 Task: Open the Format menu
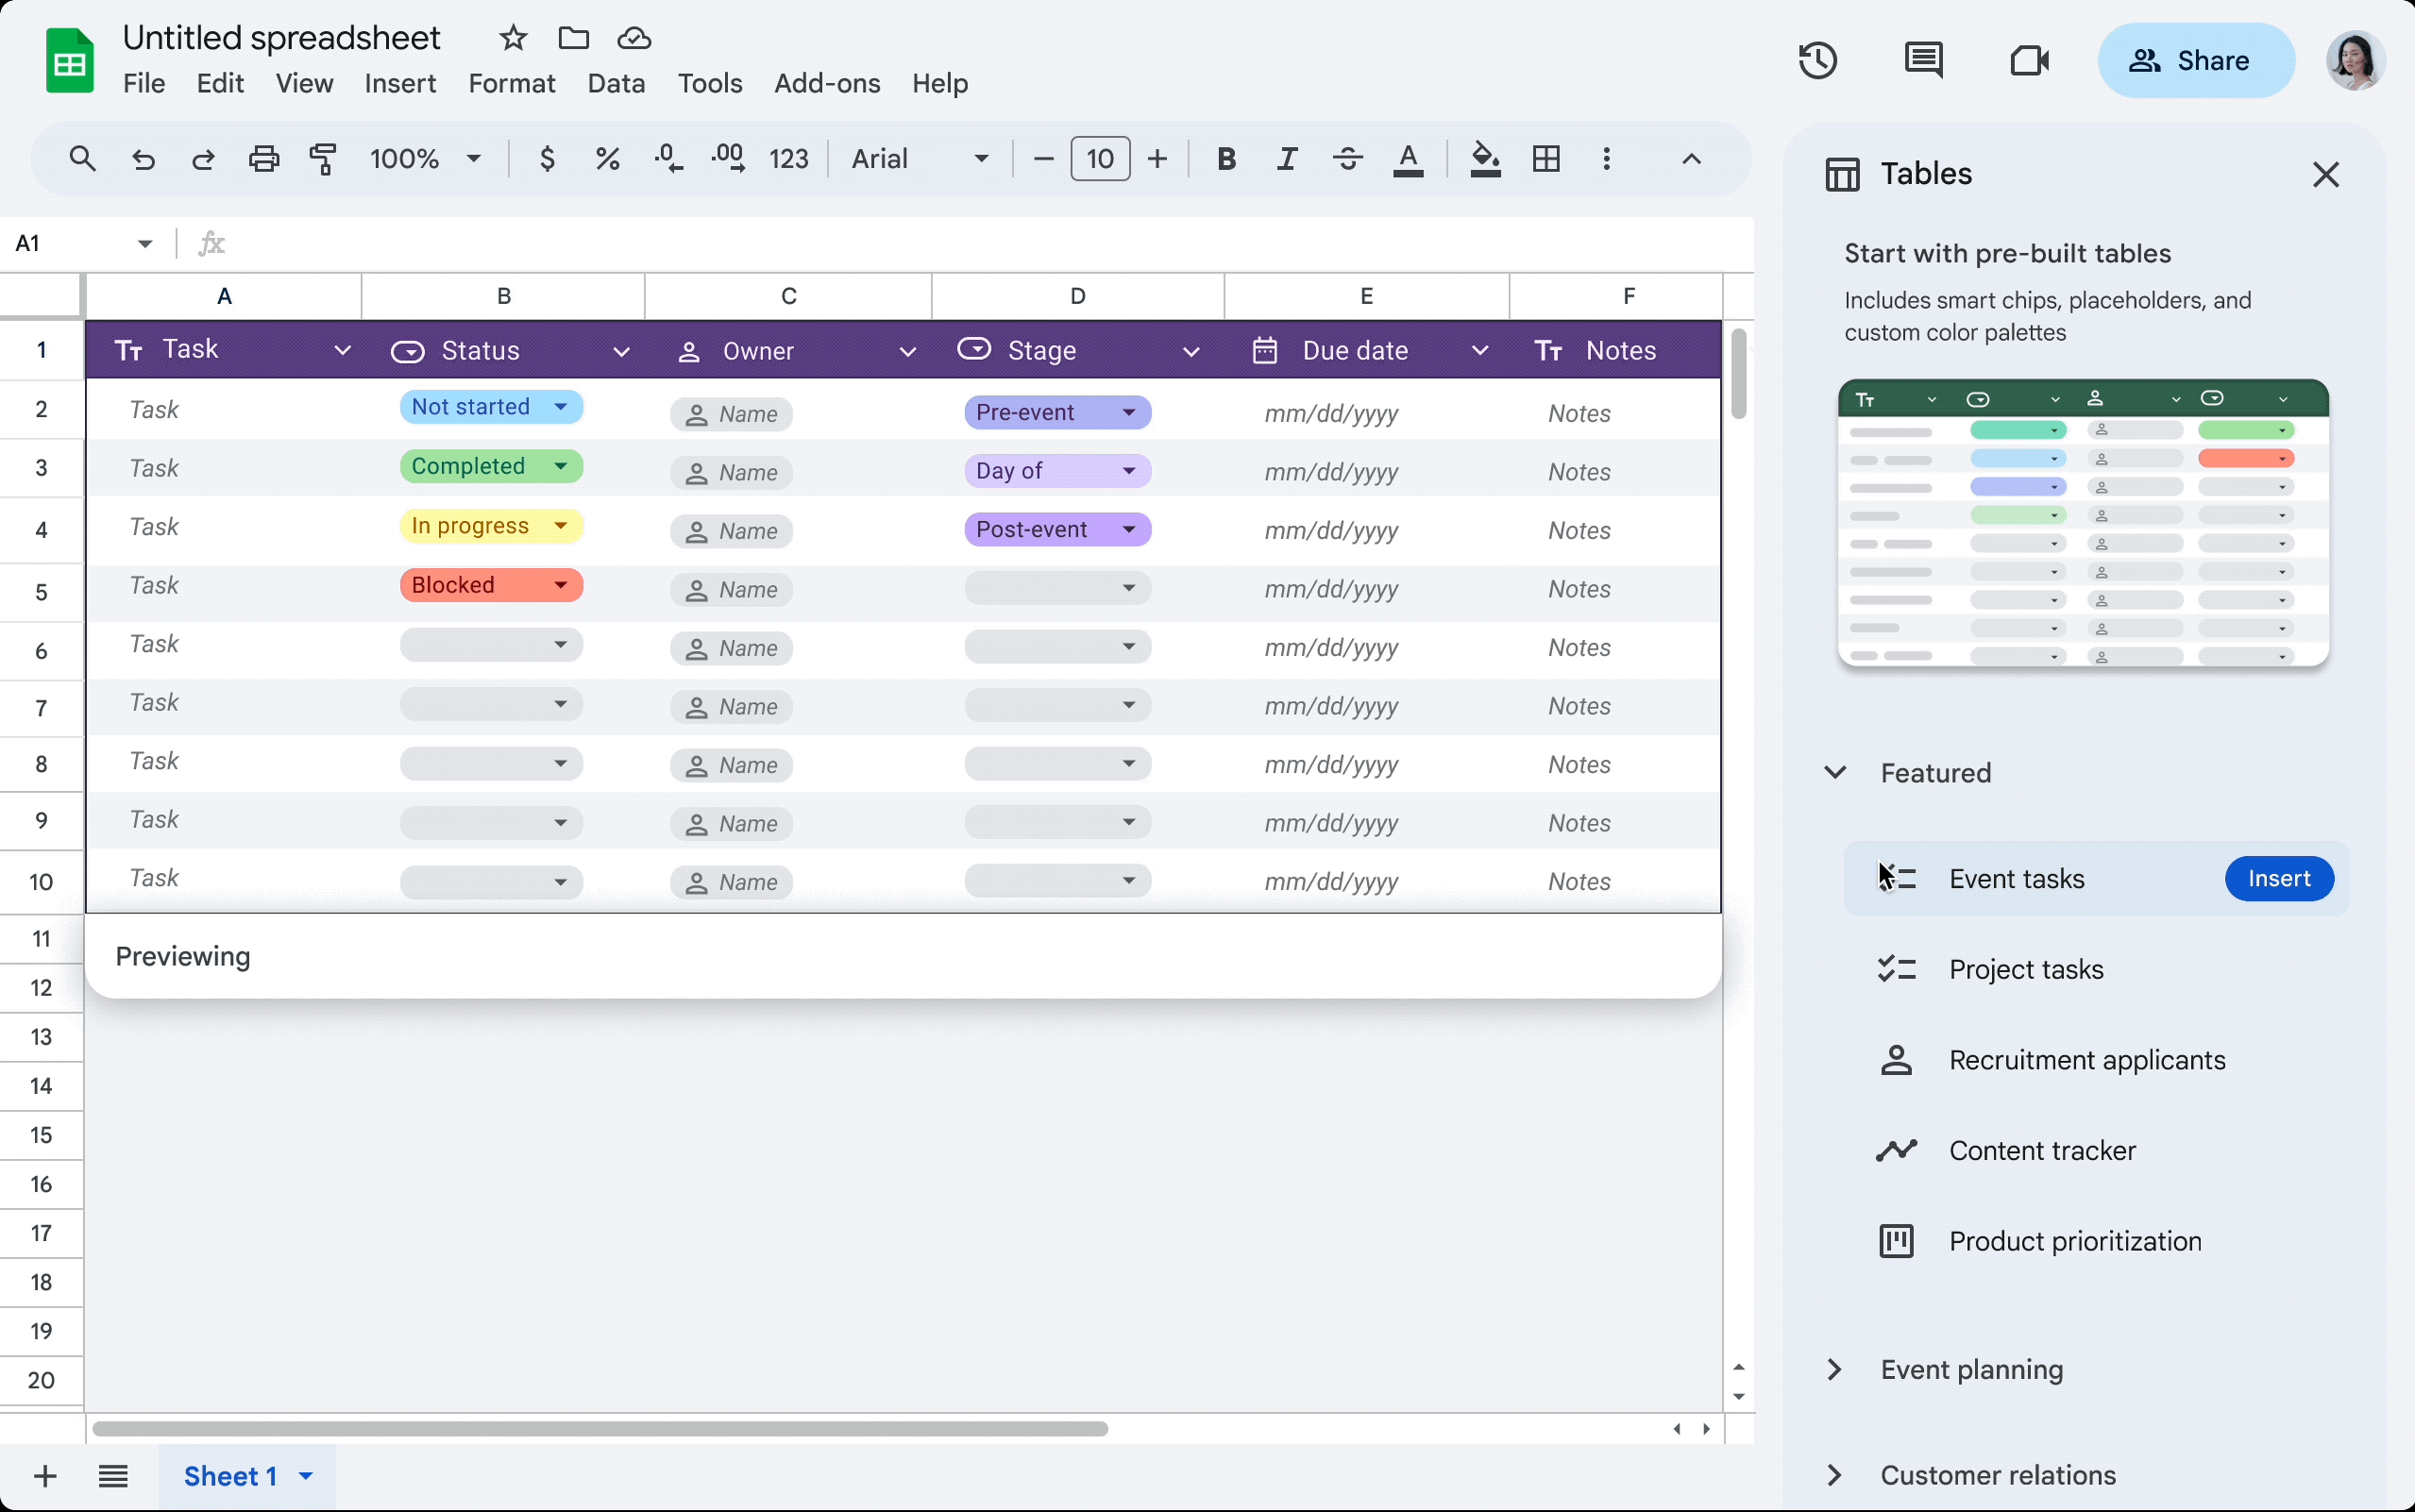[x=511, y=82]
